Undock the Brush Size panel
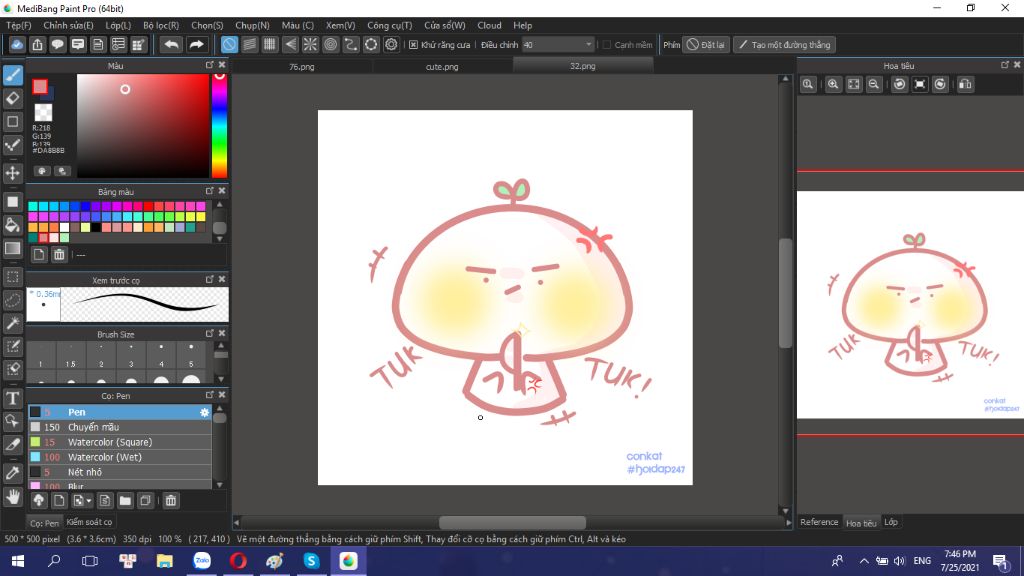The height and width of the screenshot is (576, 1024). click(210, 334)
